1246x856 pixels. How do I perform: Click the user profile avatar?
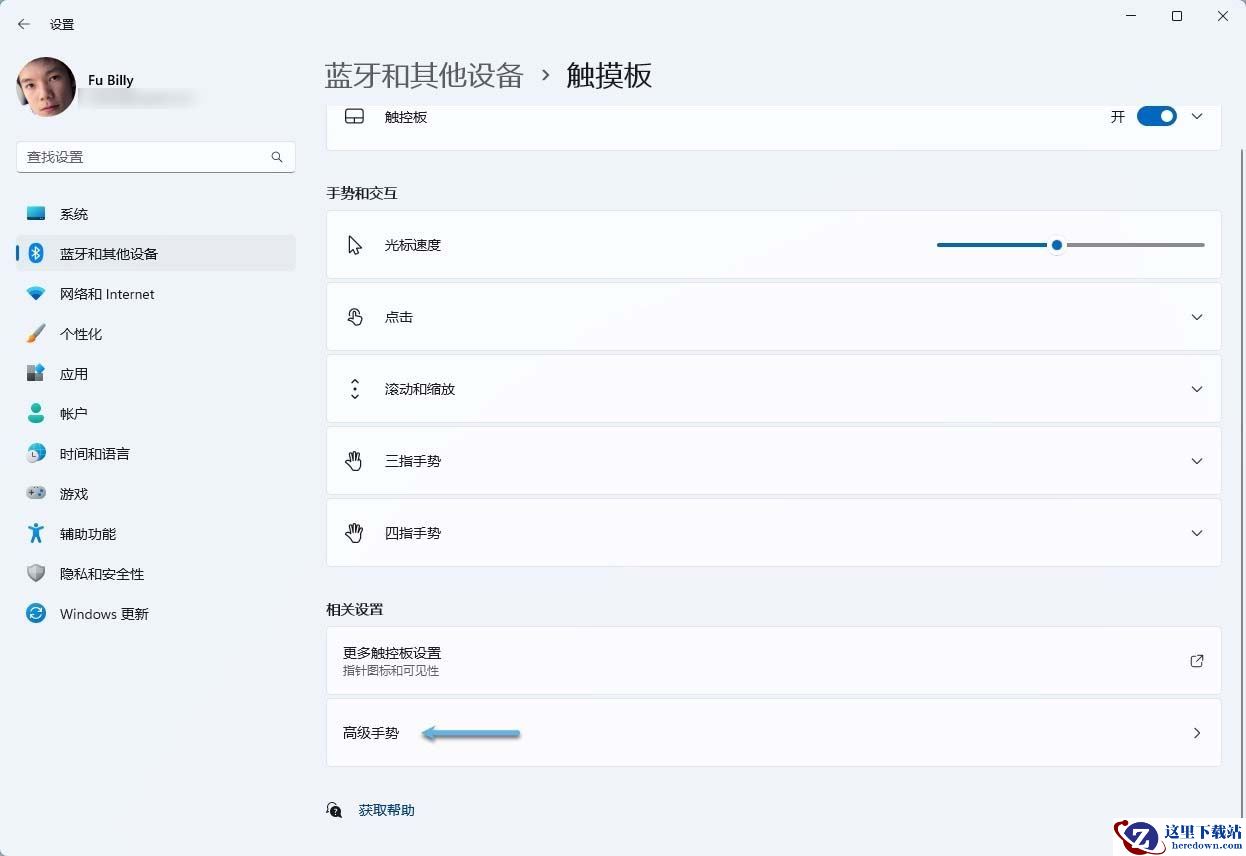[x=46, y=87]
